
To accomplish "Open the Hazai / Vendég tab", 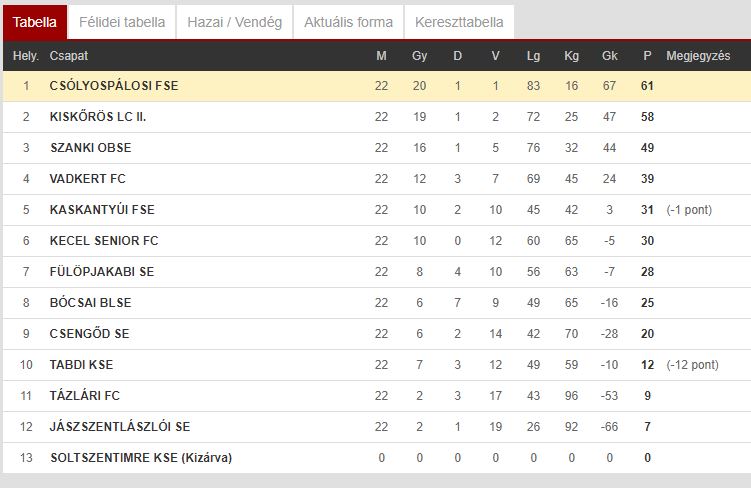I will coord(234,22).
